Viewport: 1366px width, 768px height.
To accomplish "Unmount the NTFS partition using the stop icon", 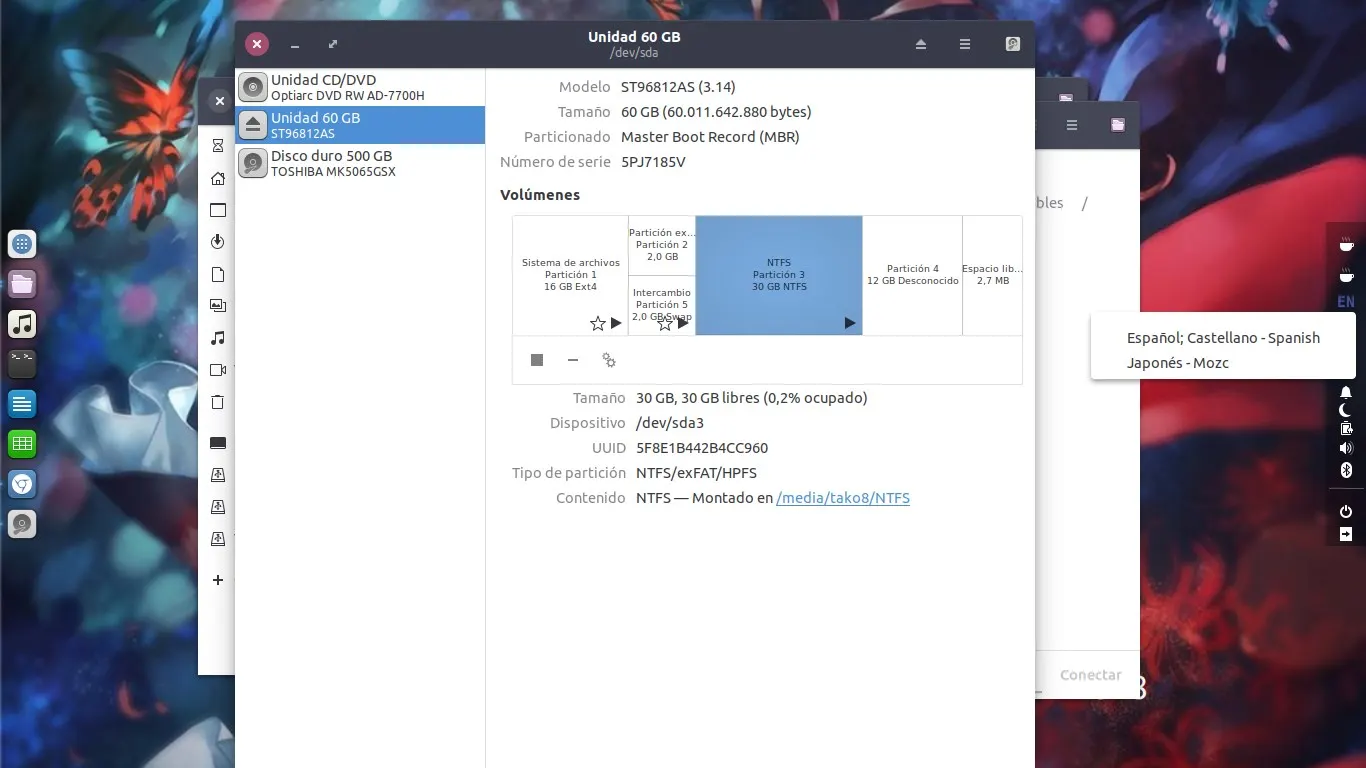I will (x=536, y=360).
